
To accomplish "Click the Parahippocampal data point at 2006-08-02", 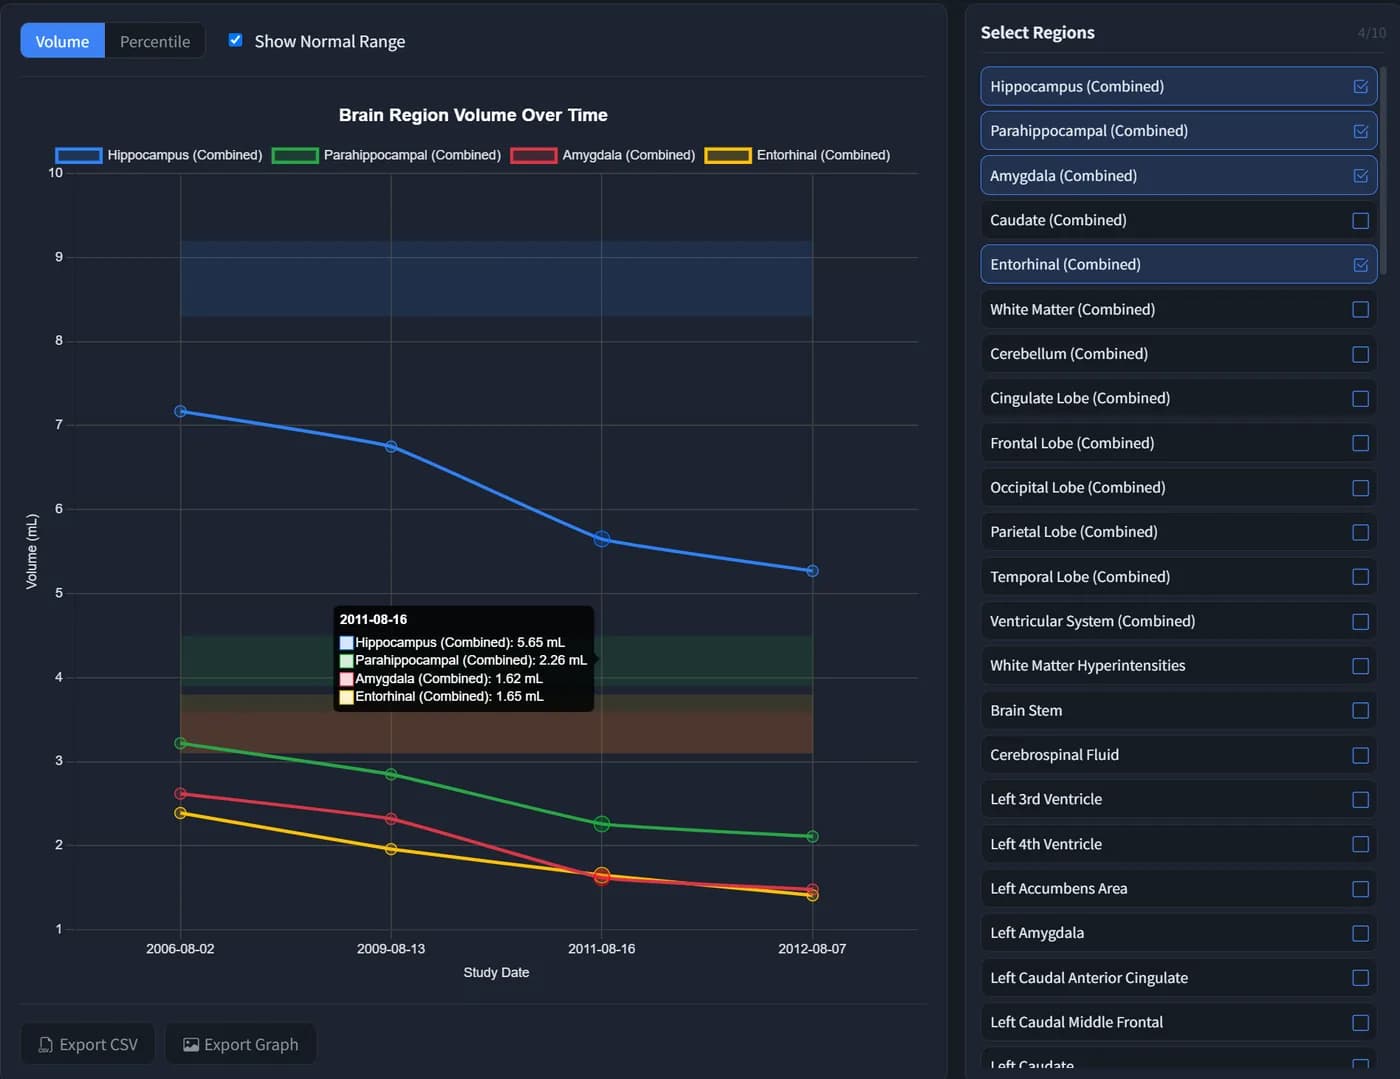I will [181, 743].
